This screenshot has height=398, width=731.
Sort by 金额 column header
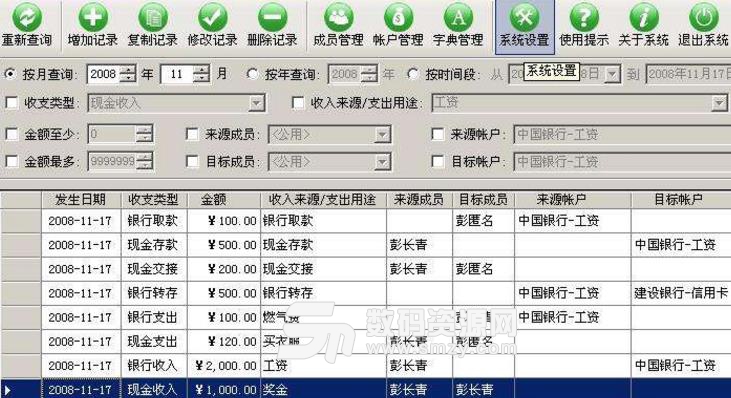tap(224, 199)
